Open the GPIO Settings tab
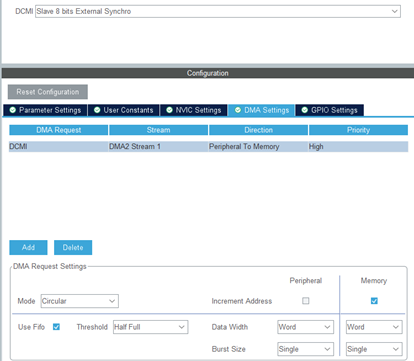The width and height of the screenshot is (414, 361). pyautogui.click(x=329, y=110)
